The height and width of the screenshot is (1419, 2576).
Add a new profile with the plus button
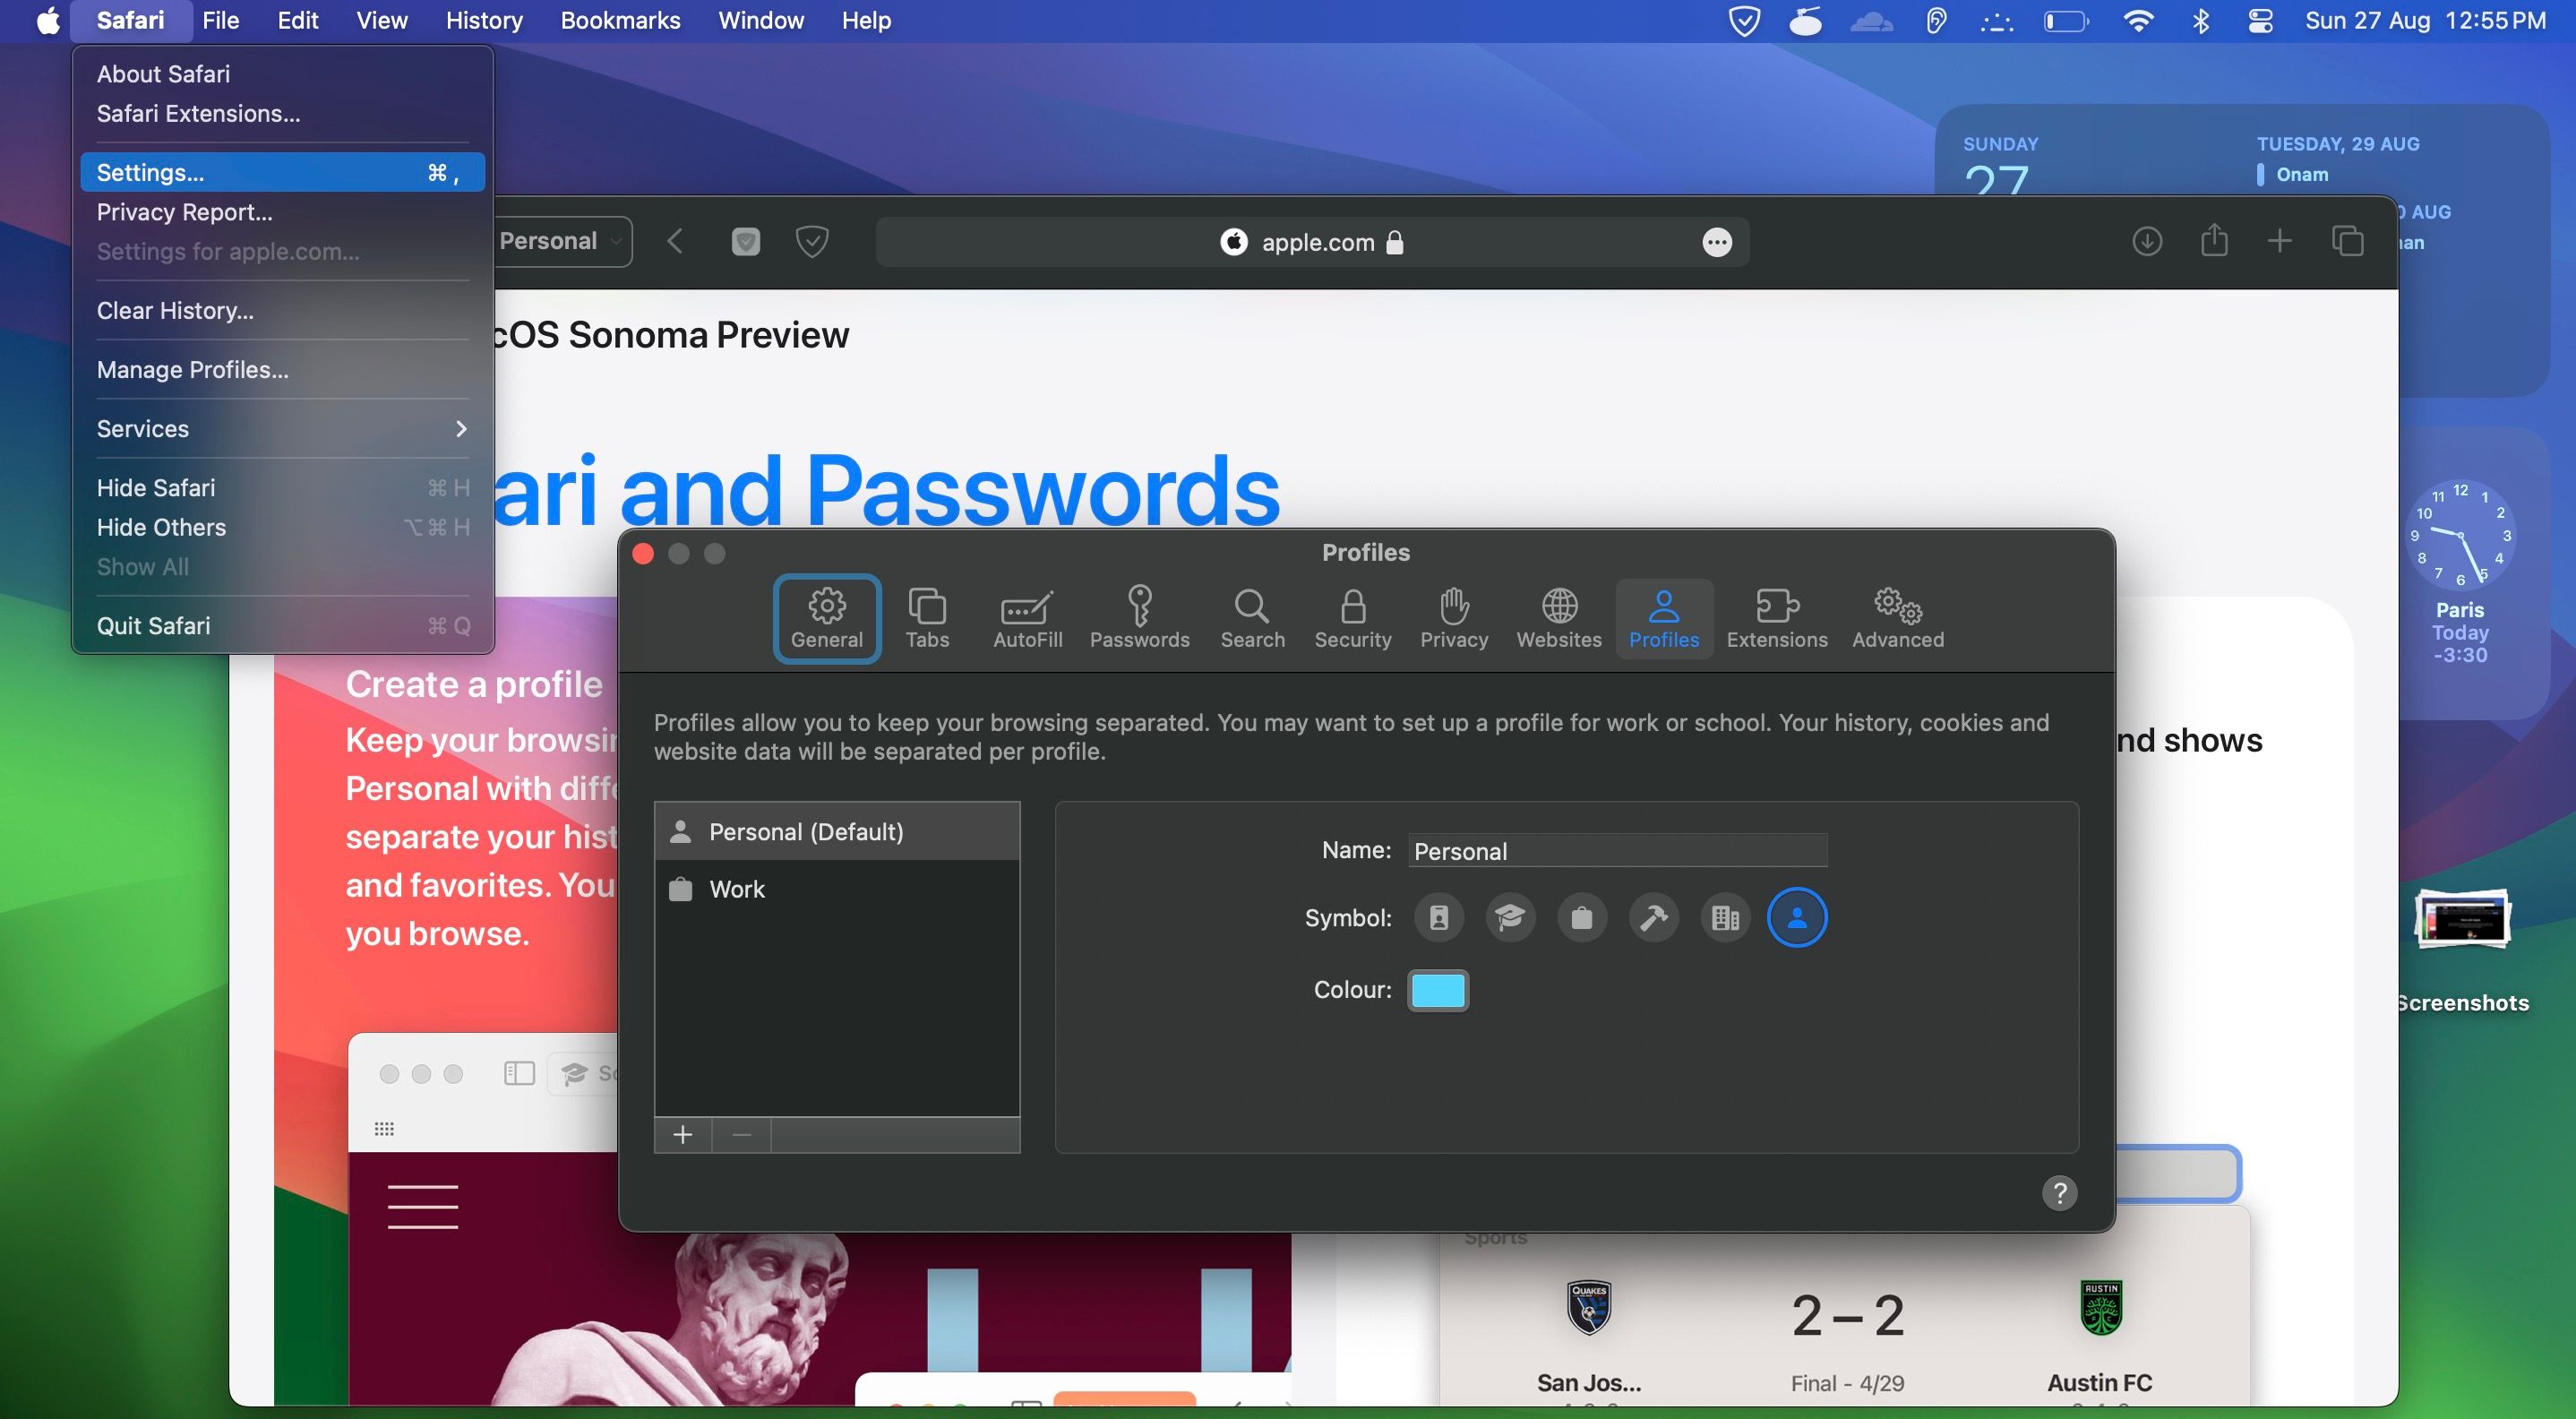[683, 1135]
